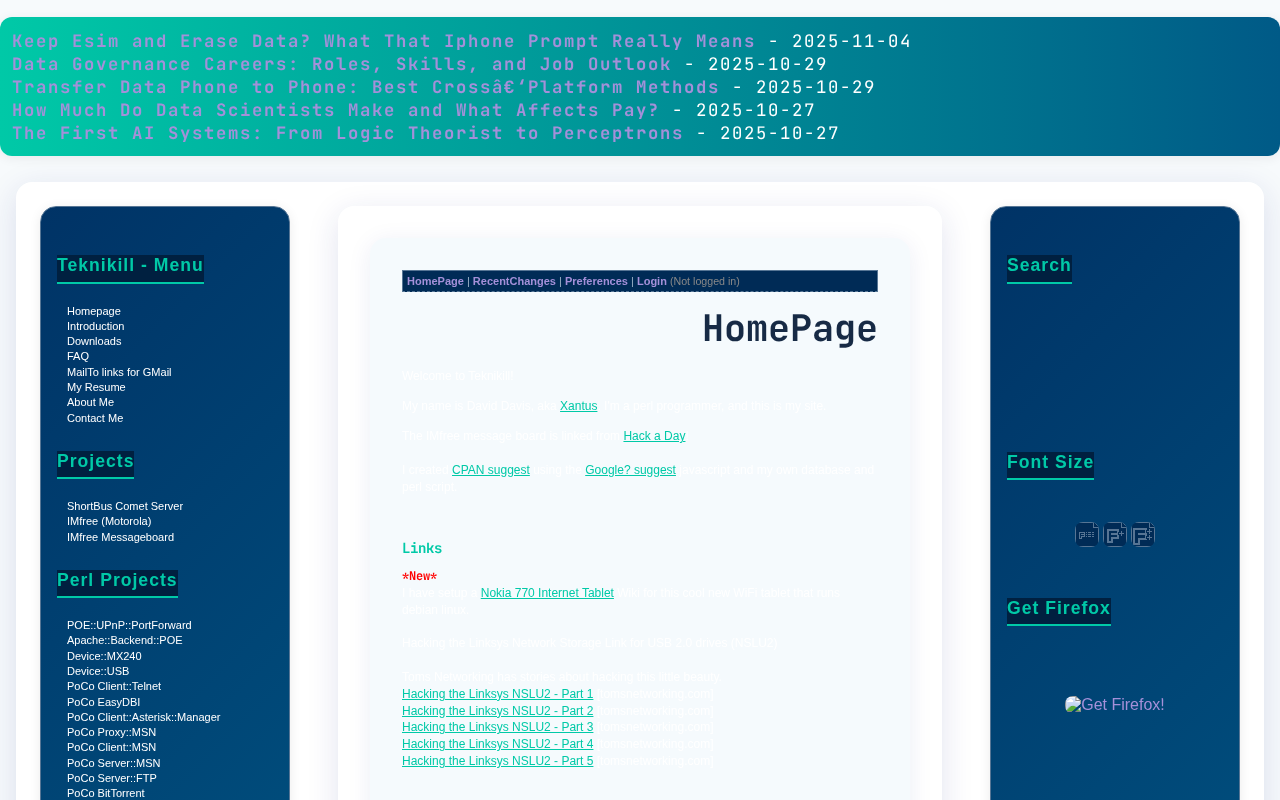The height and width of the screenshot is (800, 1280).
Task: Open the CPAN suggest link
Action: click(491, 470)
